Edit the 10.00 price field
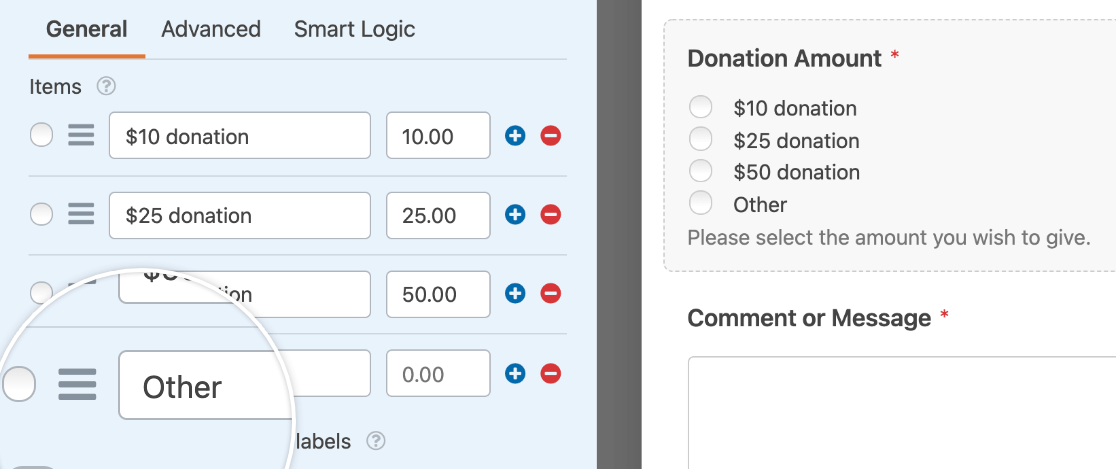The width and height of the screenshot is (1116, 469). click(x=438, y=135)
